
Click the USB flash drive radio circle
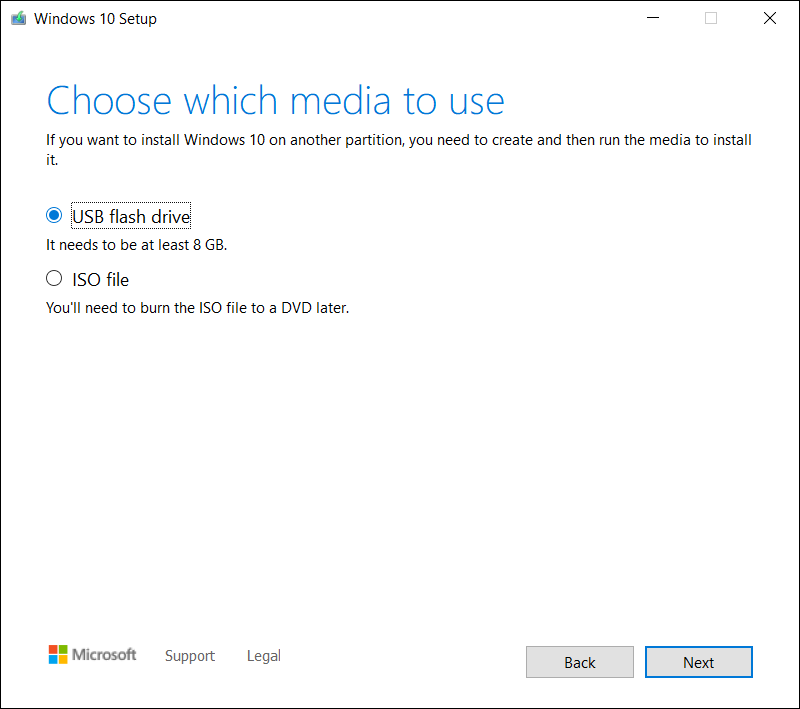coord(54,215)
